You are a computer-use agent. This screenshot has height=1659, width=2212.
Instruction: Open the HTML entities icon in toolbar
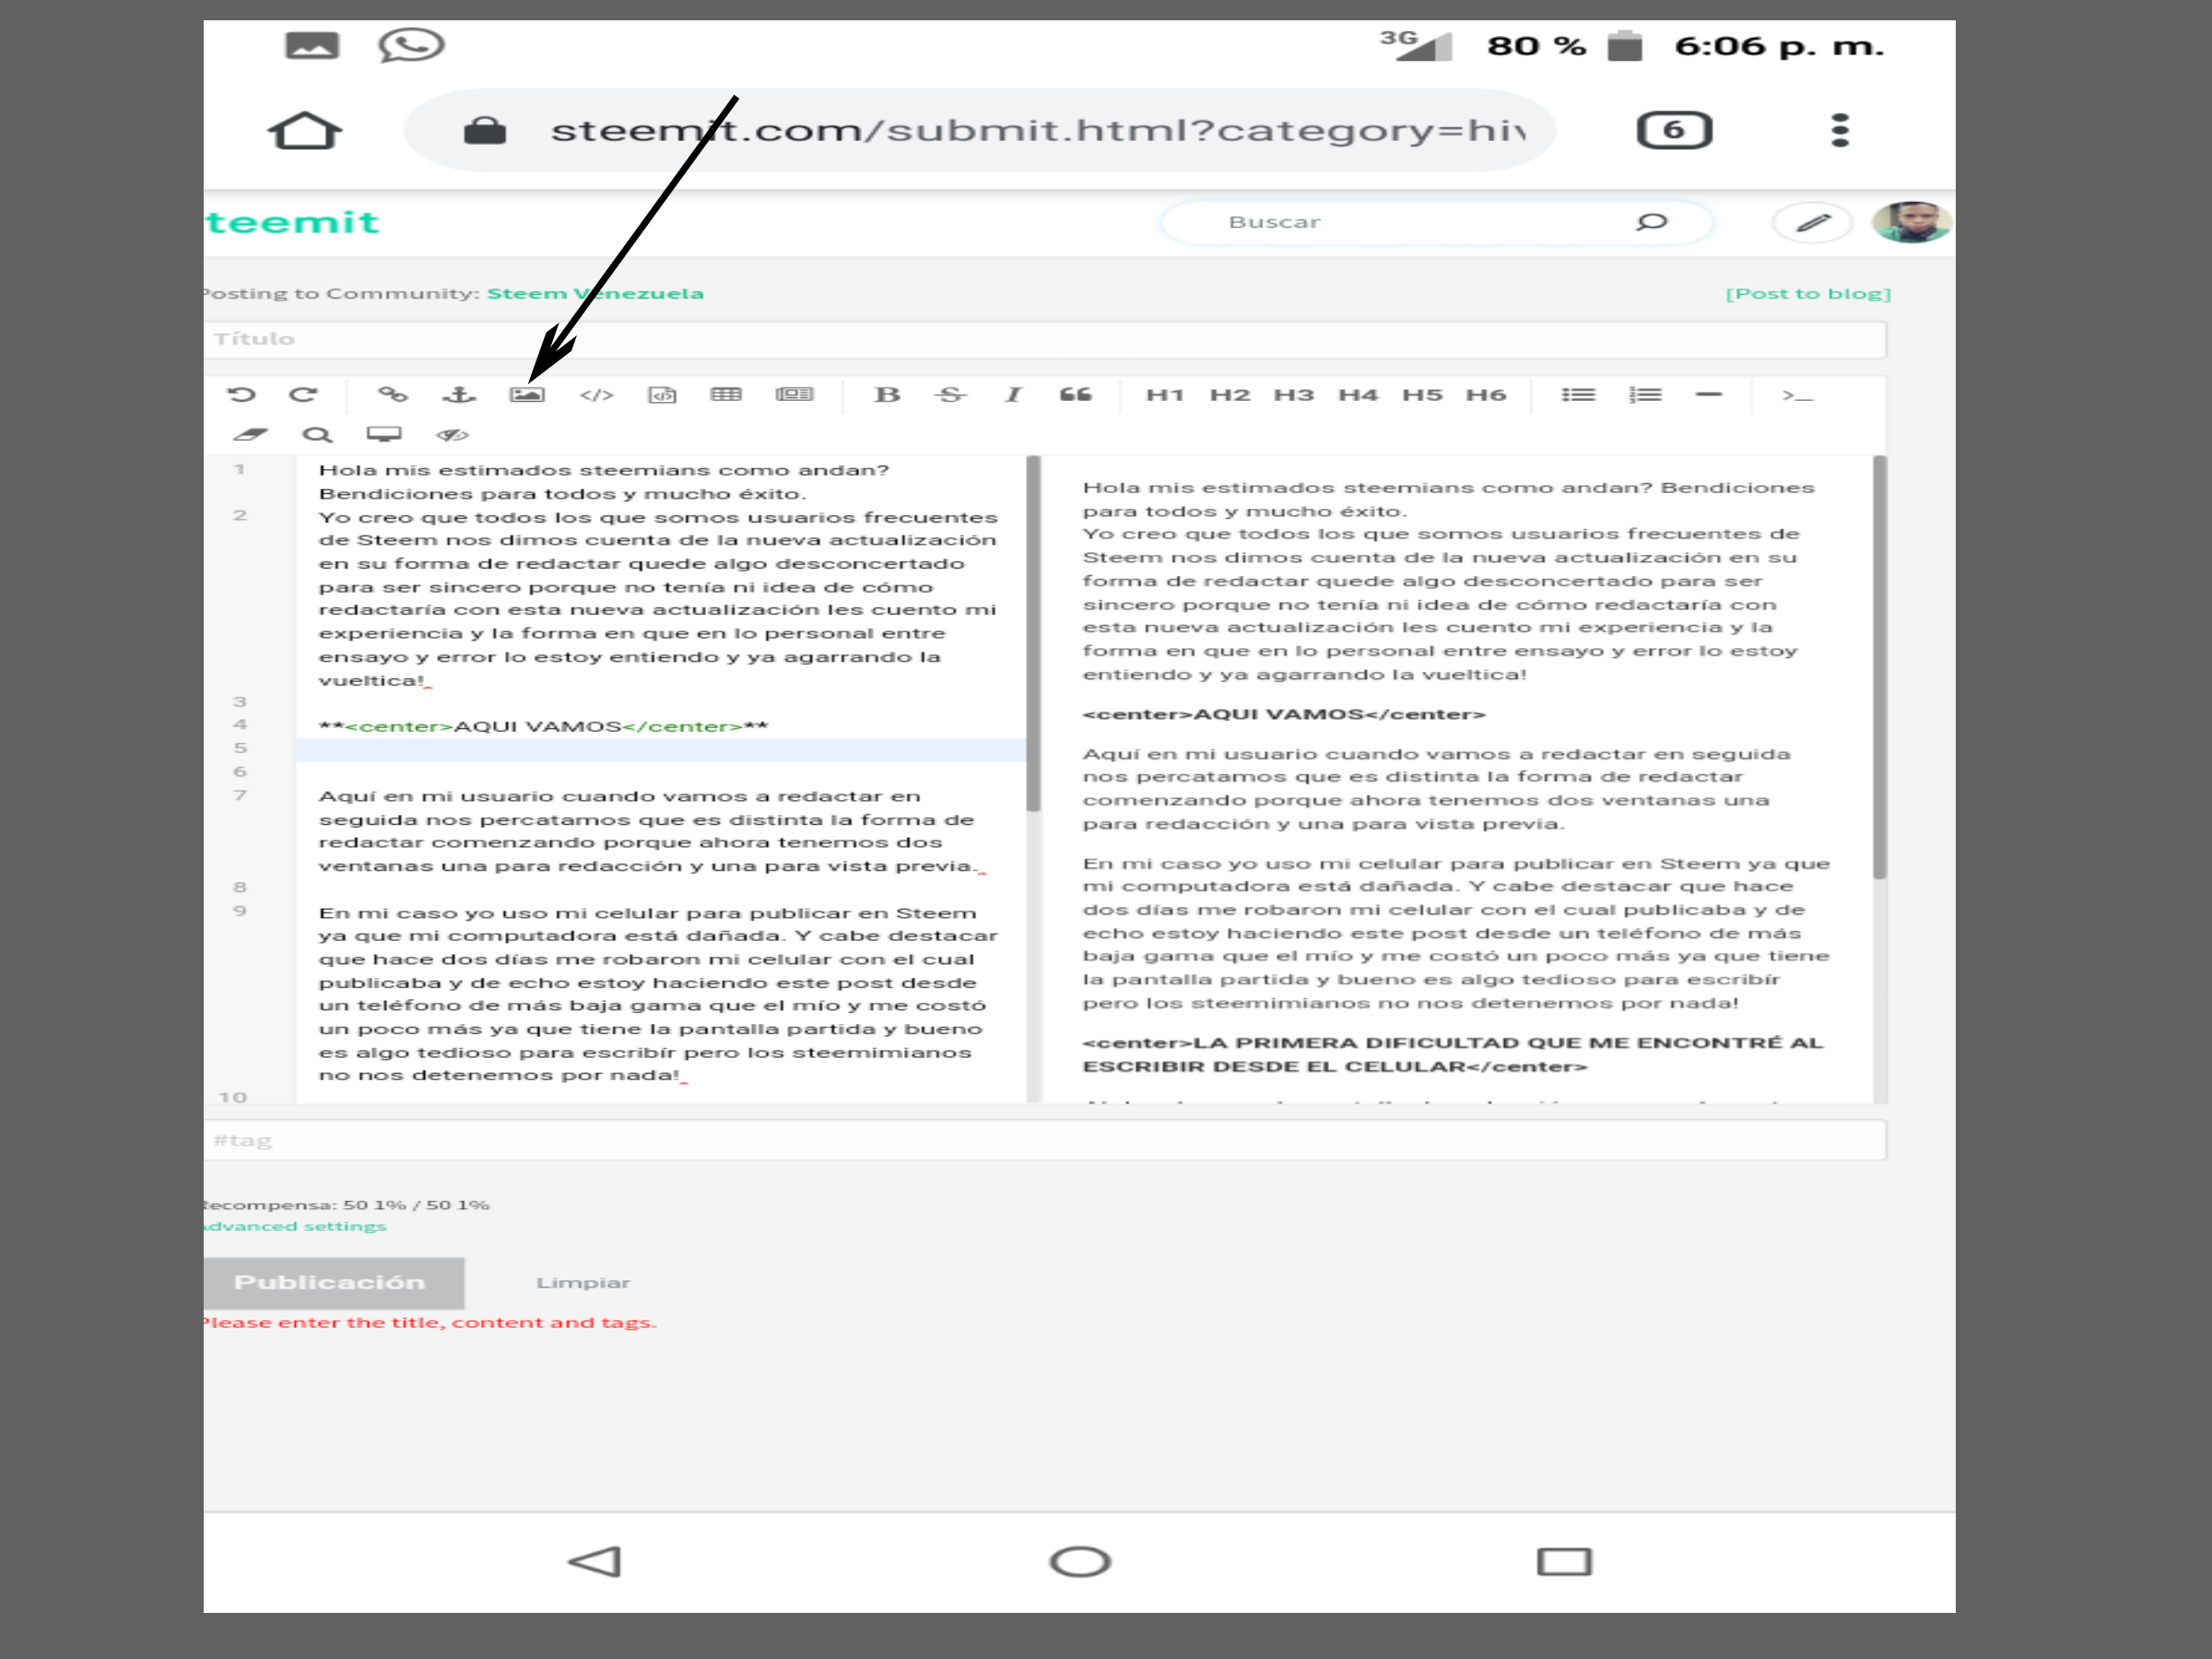[795, 394]
